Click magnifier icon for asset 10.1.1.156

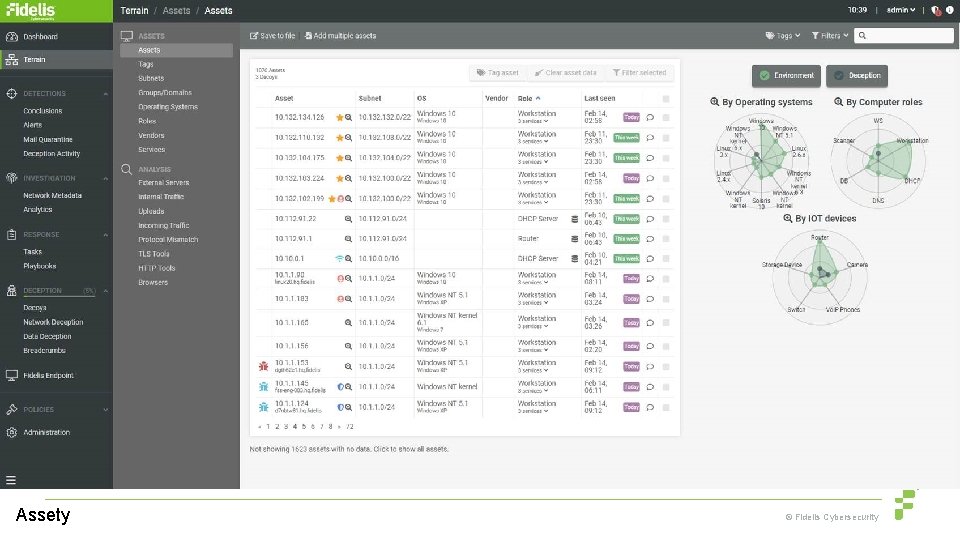pos(348,347)
